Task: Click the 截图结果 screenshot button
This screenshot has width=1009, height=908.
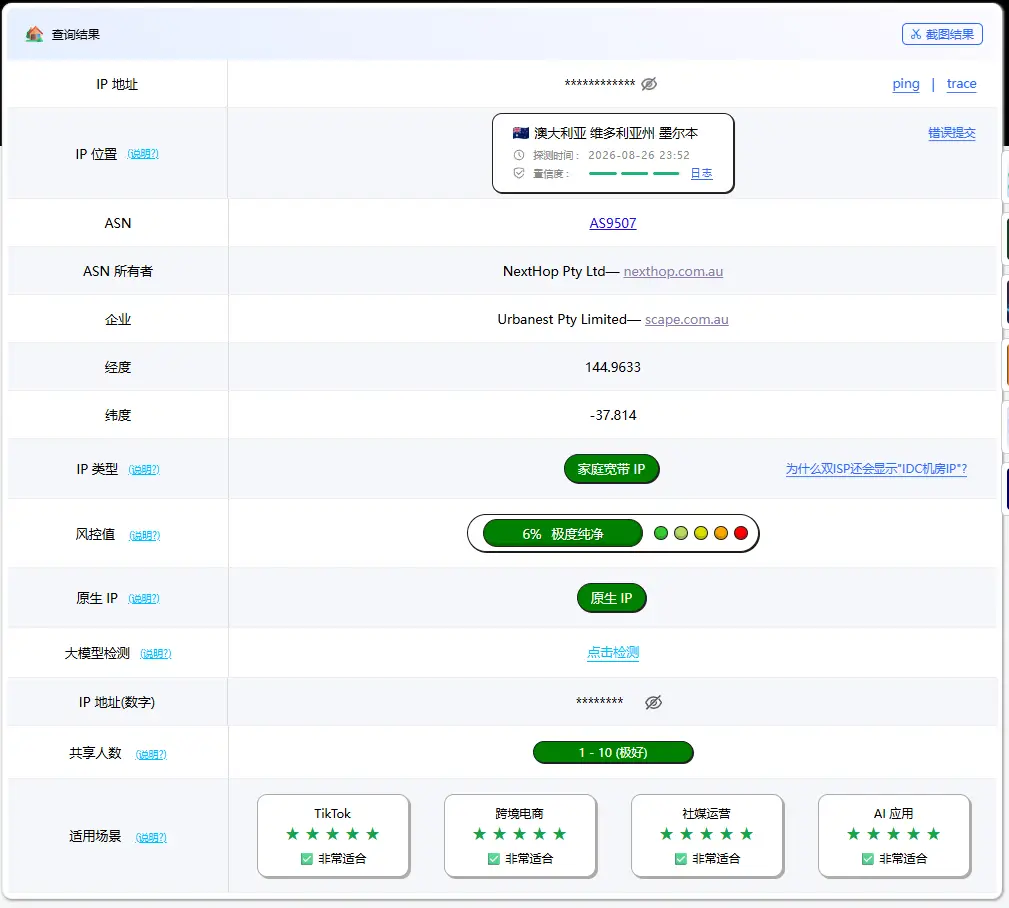Action: pos(942,34)
